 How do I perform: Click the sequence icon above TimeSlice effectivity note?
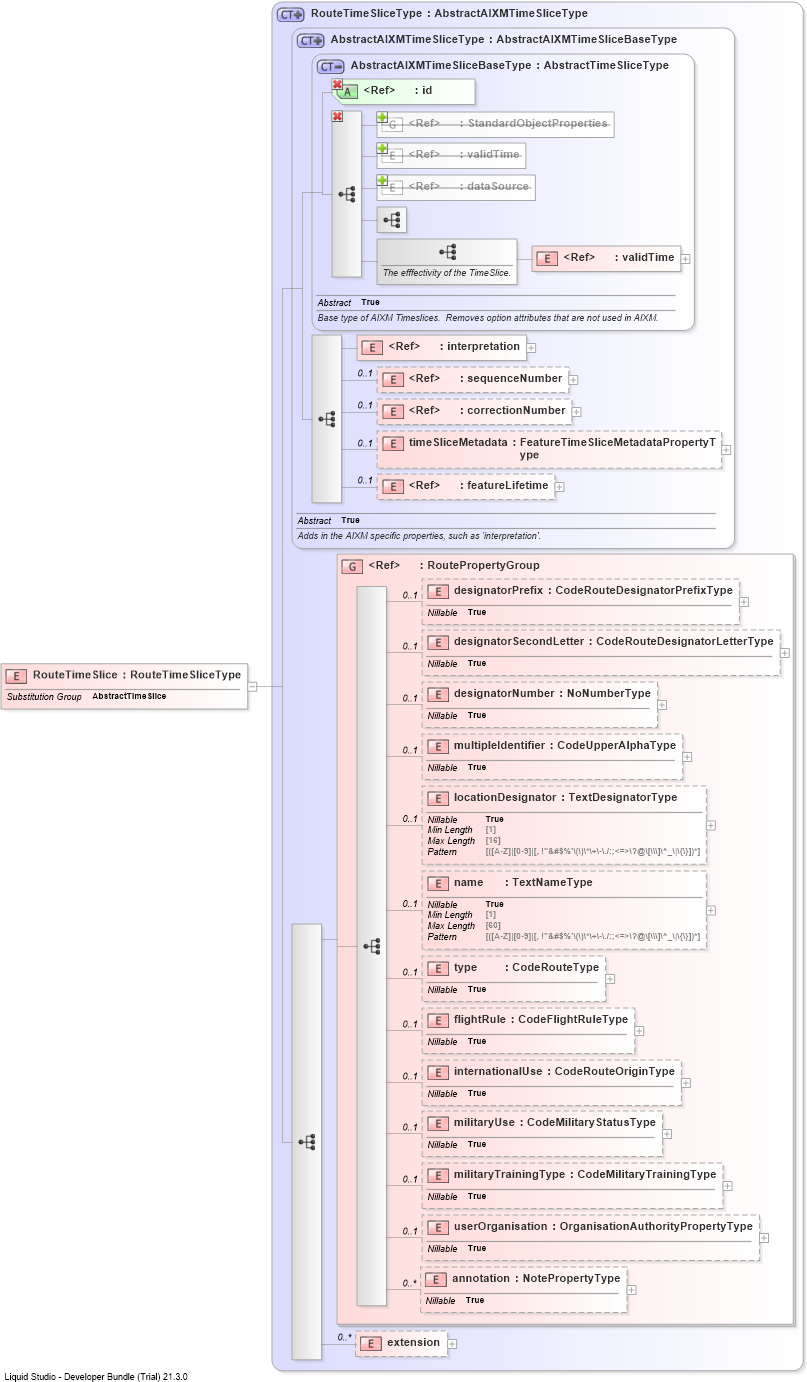(447, 252)
